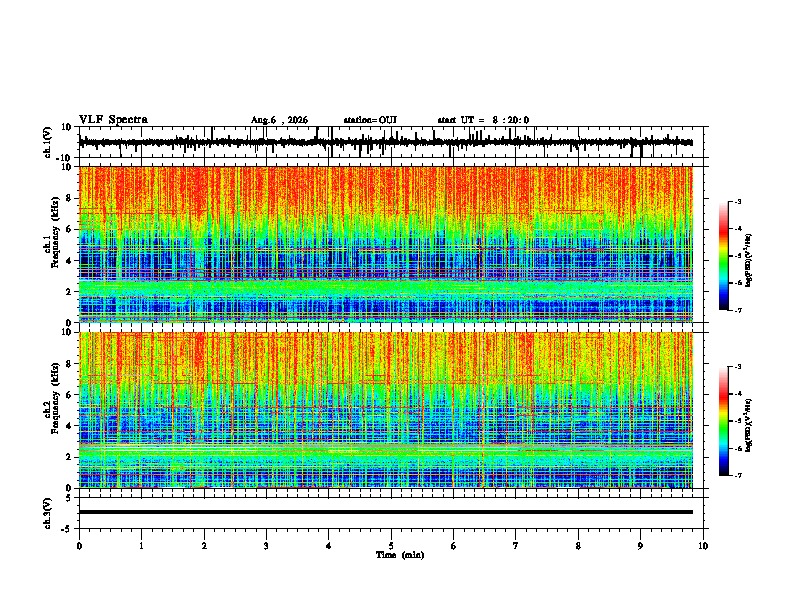The height and width of the screenshot is (612, 792).
Task: Click the flat black ch.3 trace line
Action: point(386,512)
